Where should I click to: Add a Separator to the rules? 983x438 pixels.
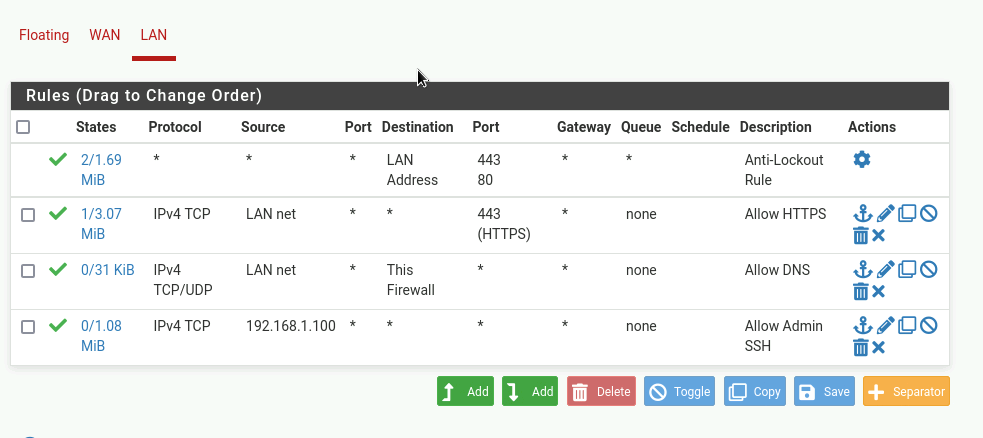906,392
